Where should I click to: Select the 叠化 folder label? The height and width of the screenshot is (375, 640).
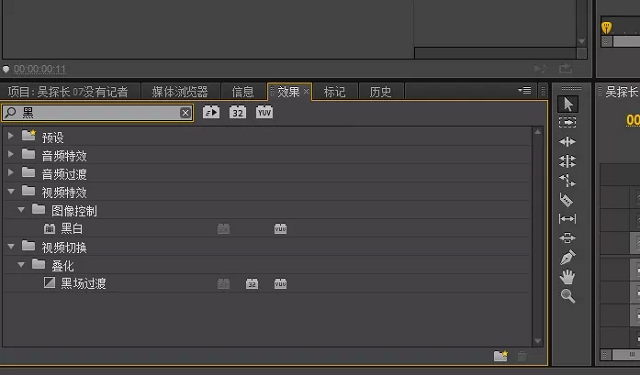[62, 266]
